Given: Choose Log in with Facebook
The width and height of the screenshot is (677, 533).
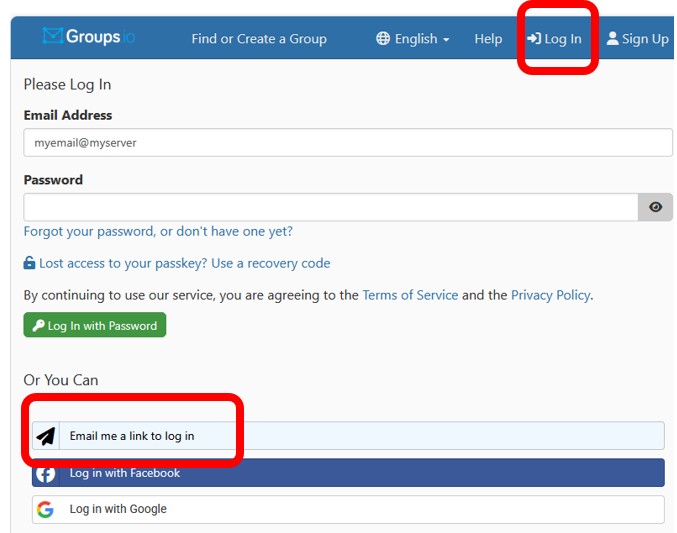Looking at the screenshot, I should point(125,473).
